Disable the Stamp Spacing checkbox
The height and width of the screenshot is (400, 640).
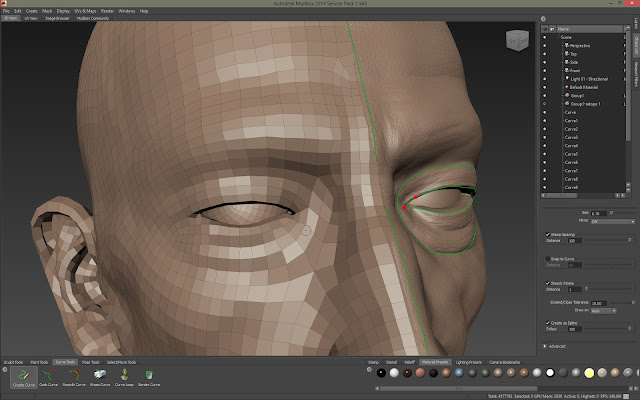click(x=546, y=234)
